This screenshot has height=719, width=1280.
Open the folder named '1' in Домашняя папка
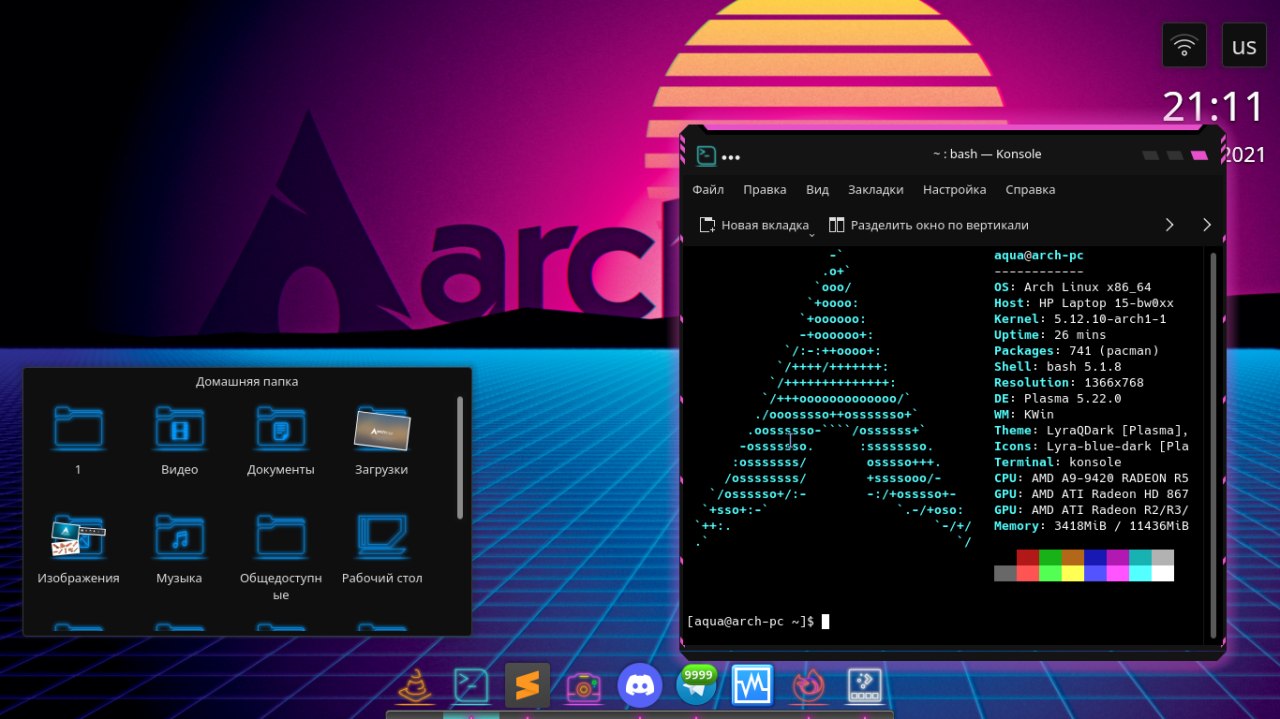(78, 438)
